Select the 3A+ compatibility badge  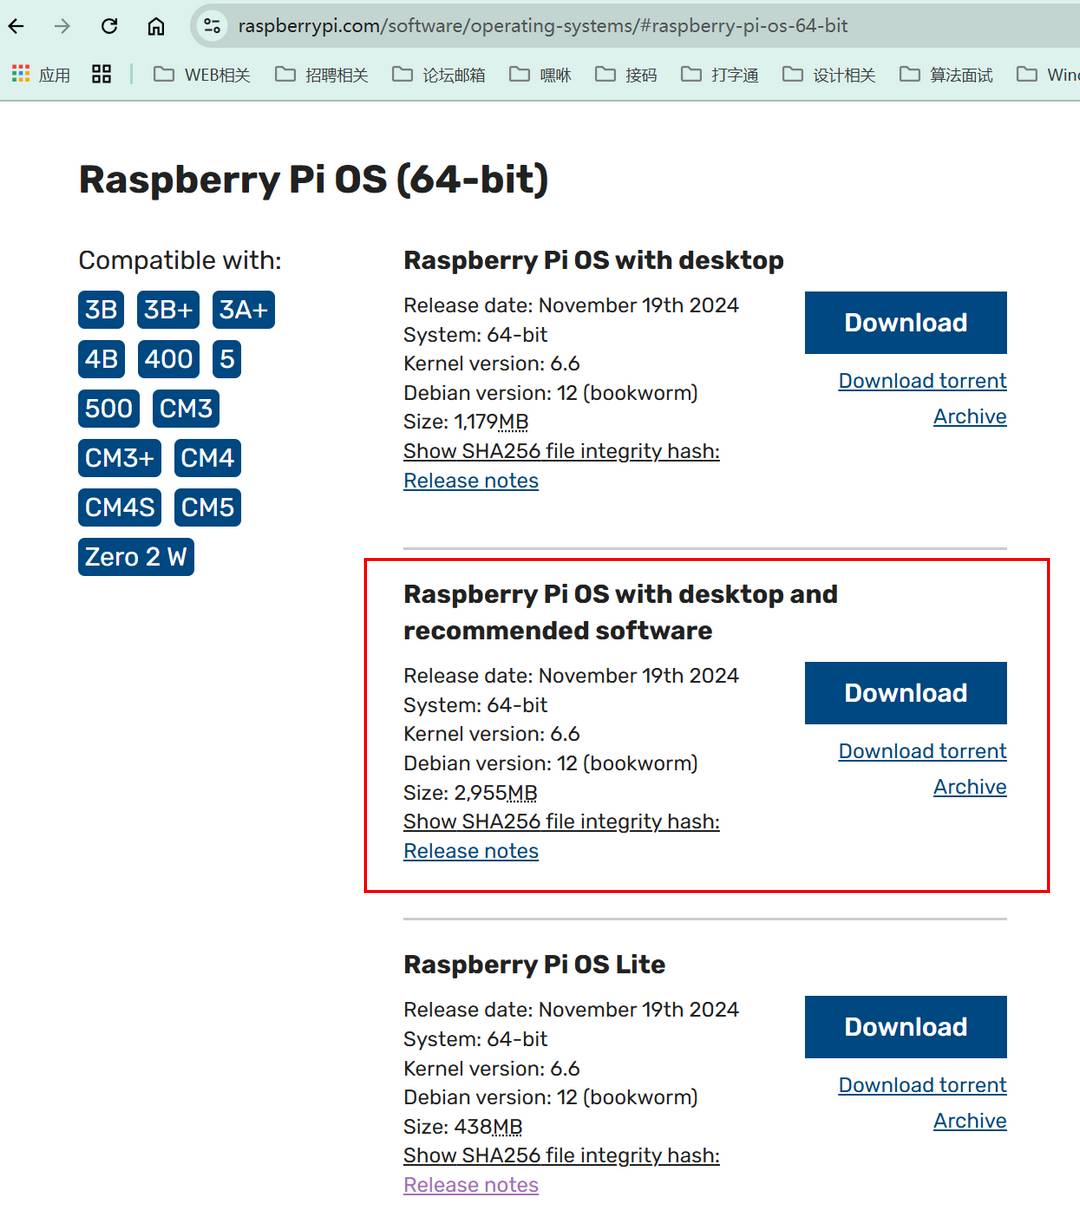click(243, 310)
